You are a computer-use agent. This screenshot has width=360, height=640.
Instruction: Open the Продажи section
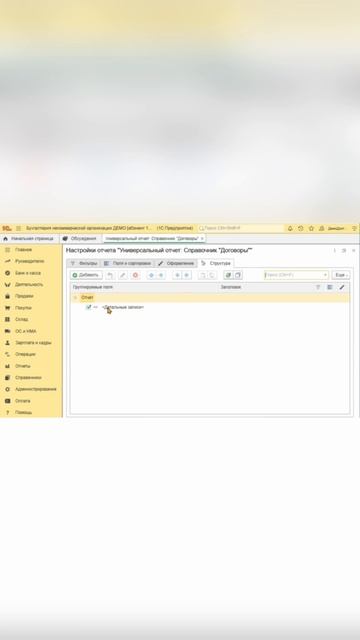(24, 296)
